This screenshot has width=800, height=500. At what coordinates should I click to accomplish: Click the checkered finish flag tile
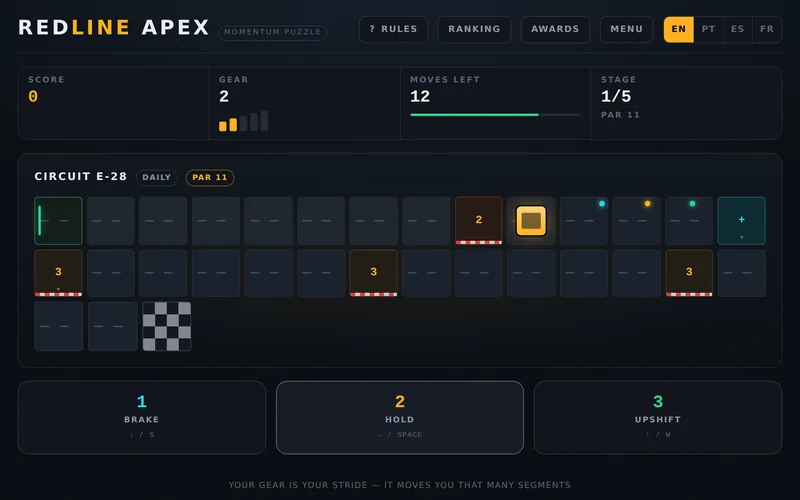click(167, 326)
